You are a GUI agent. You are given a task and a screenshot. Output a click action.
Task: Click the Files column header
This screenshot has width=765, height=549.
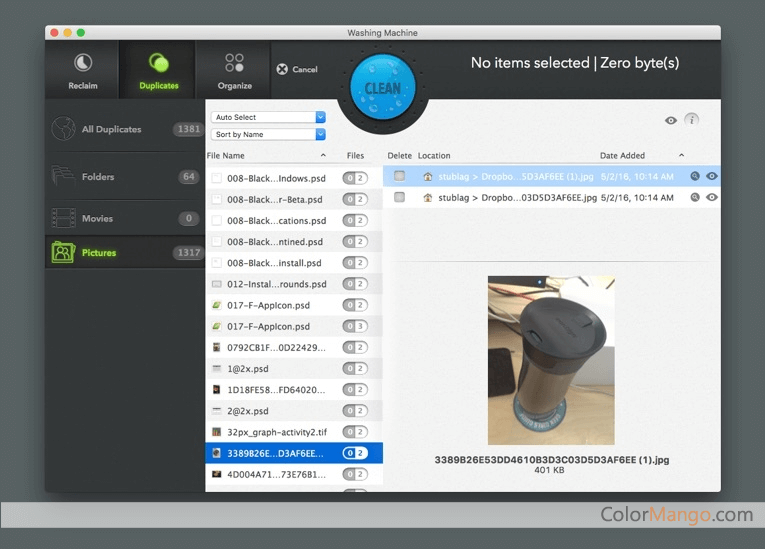coord(355,156)
